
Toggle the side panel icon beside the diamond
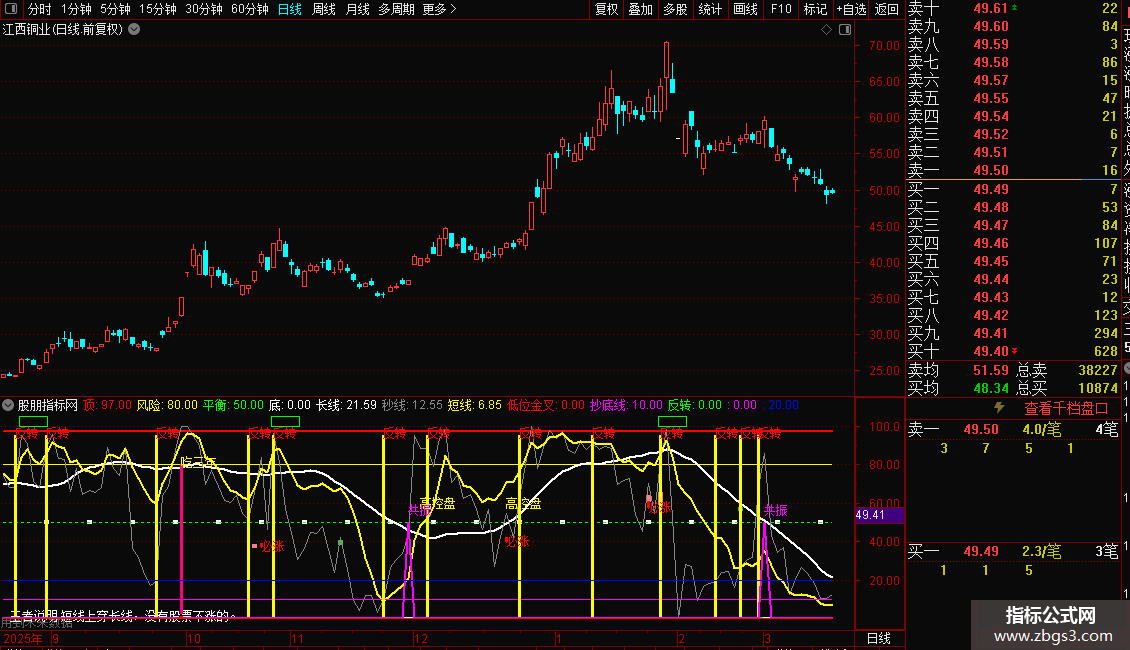click(845, 30)
